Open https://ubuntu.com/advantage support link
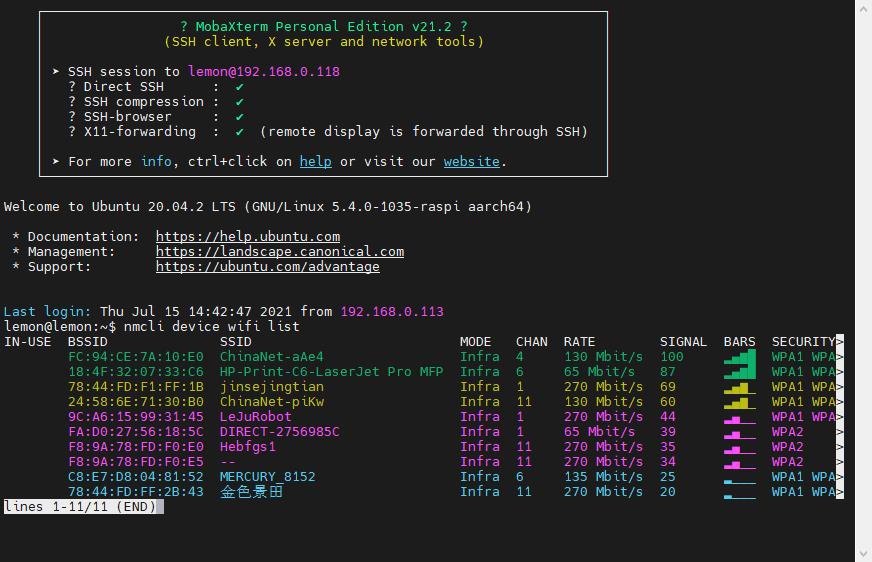872x562 pixels. pyautogui.click(x=267, y=266)
